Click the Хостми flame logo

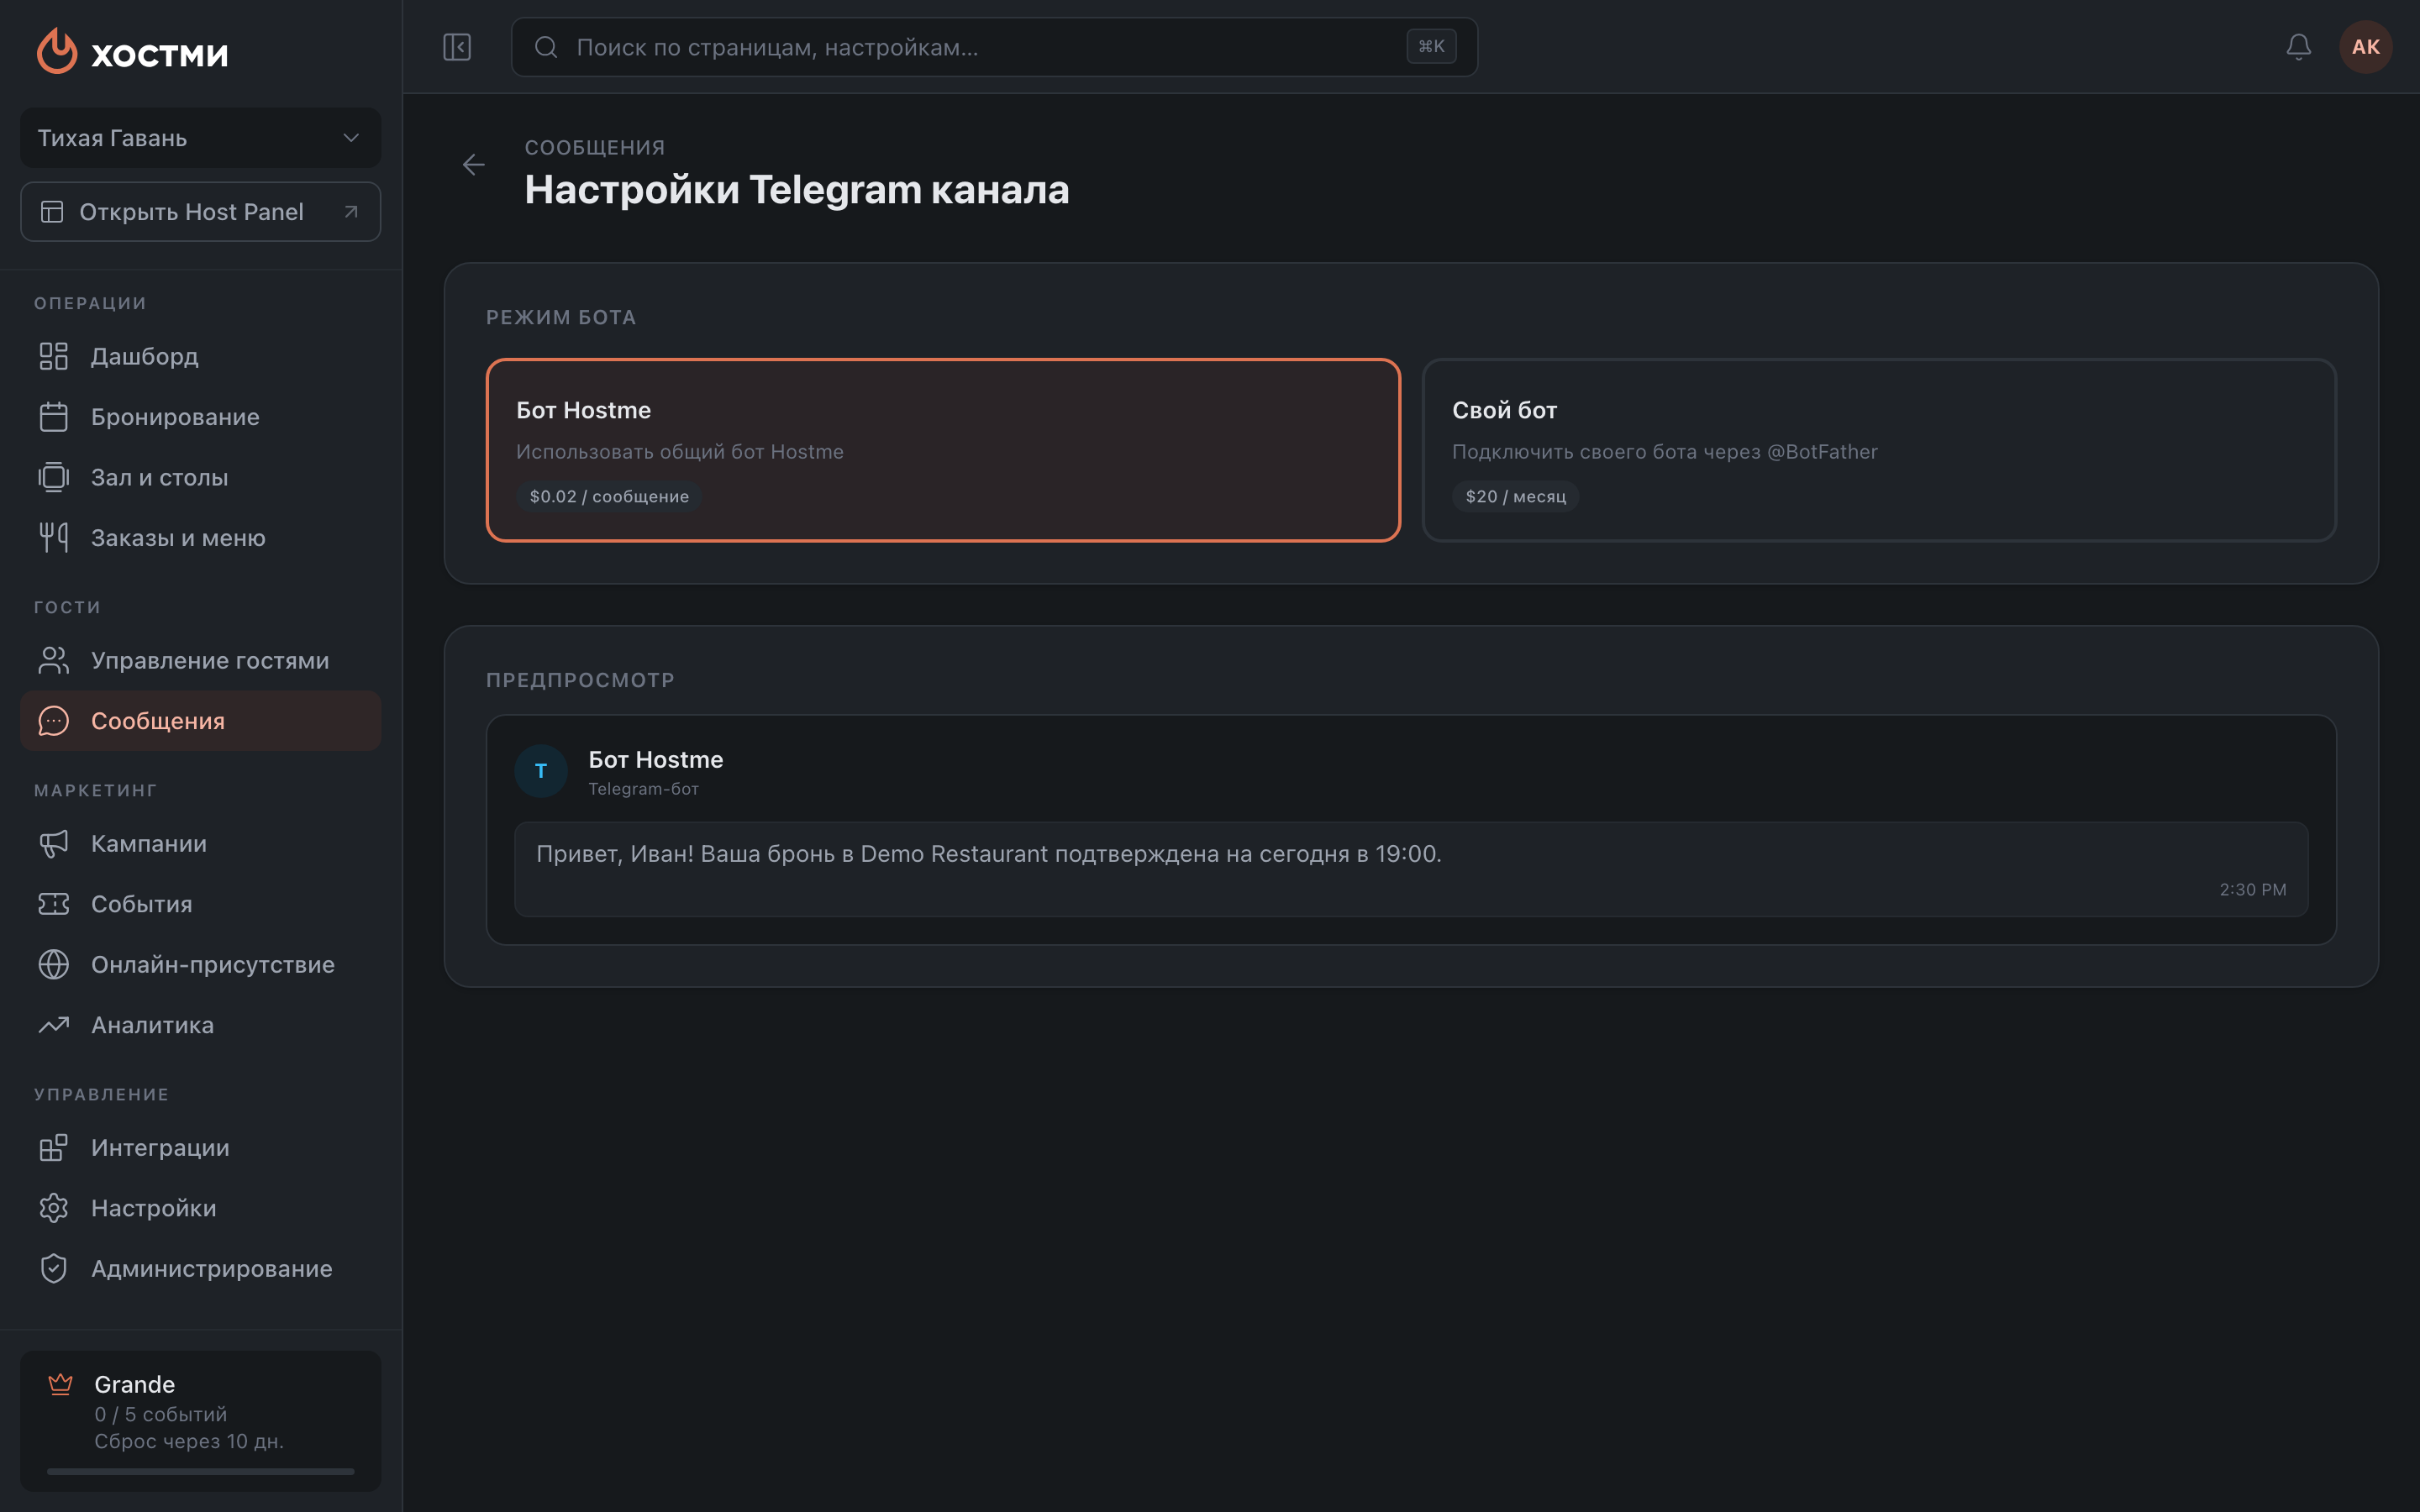57,51
